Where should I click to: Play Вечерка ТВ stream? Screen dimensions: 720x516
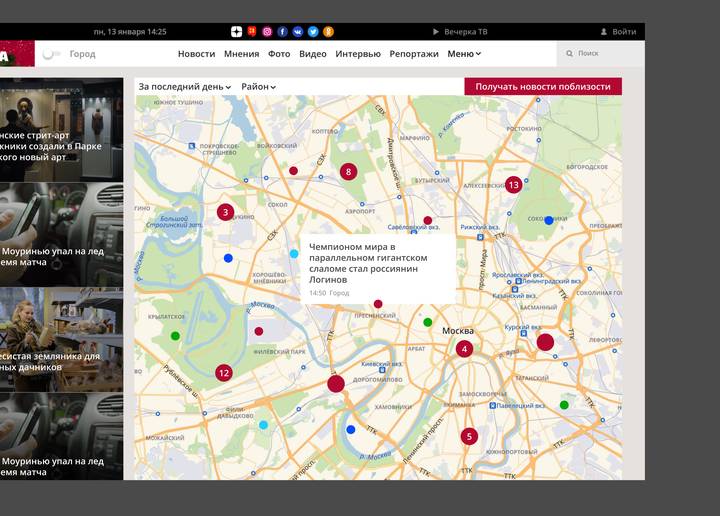[x=460, y=32]
